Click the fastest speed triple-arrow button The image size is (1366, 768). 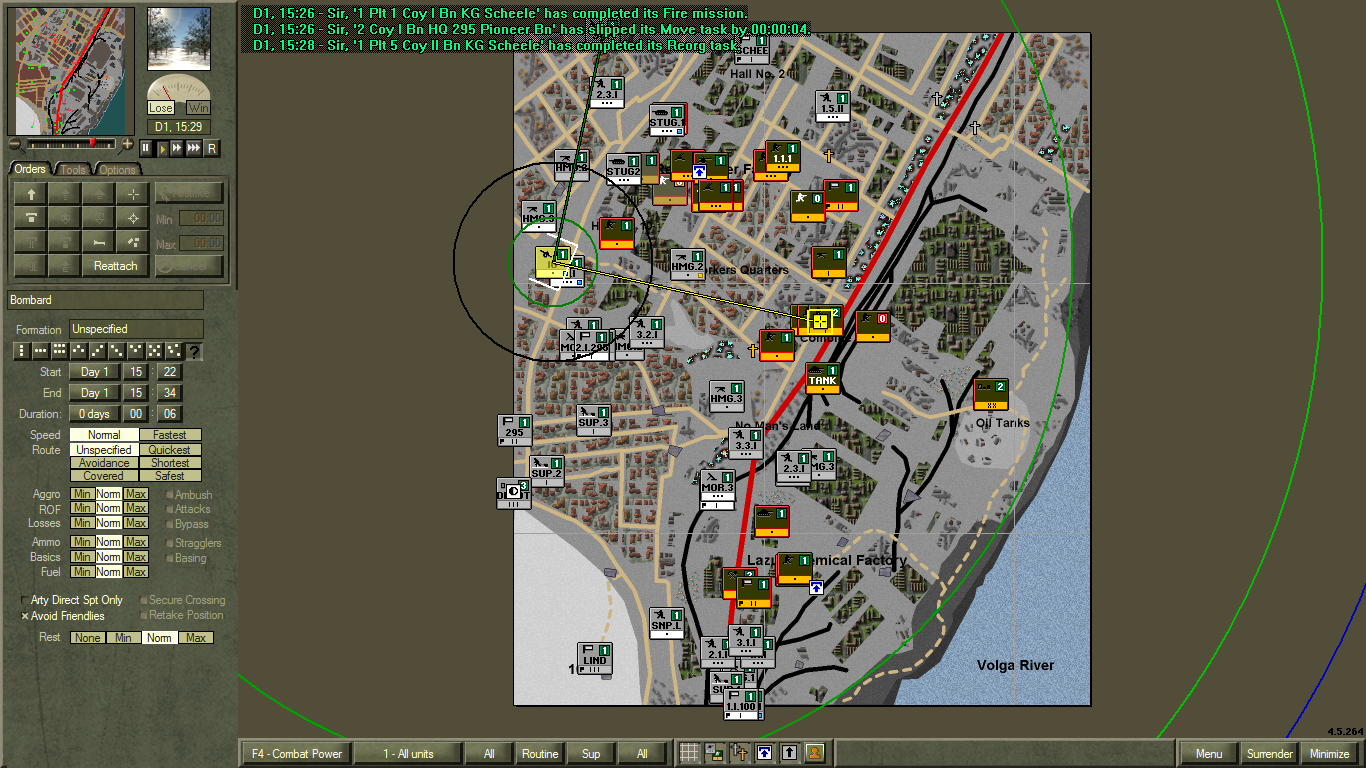click(194, 148)
